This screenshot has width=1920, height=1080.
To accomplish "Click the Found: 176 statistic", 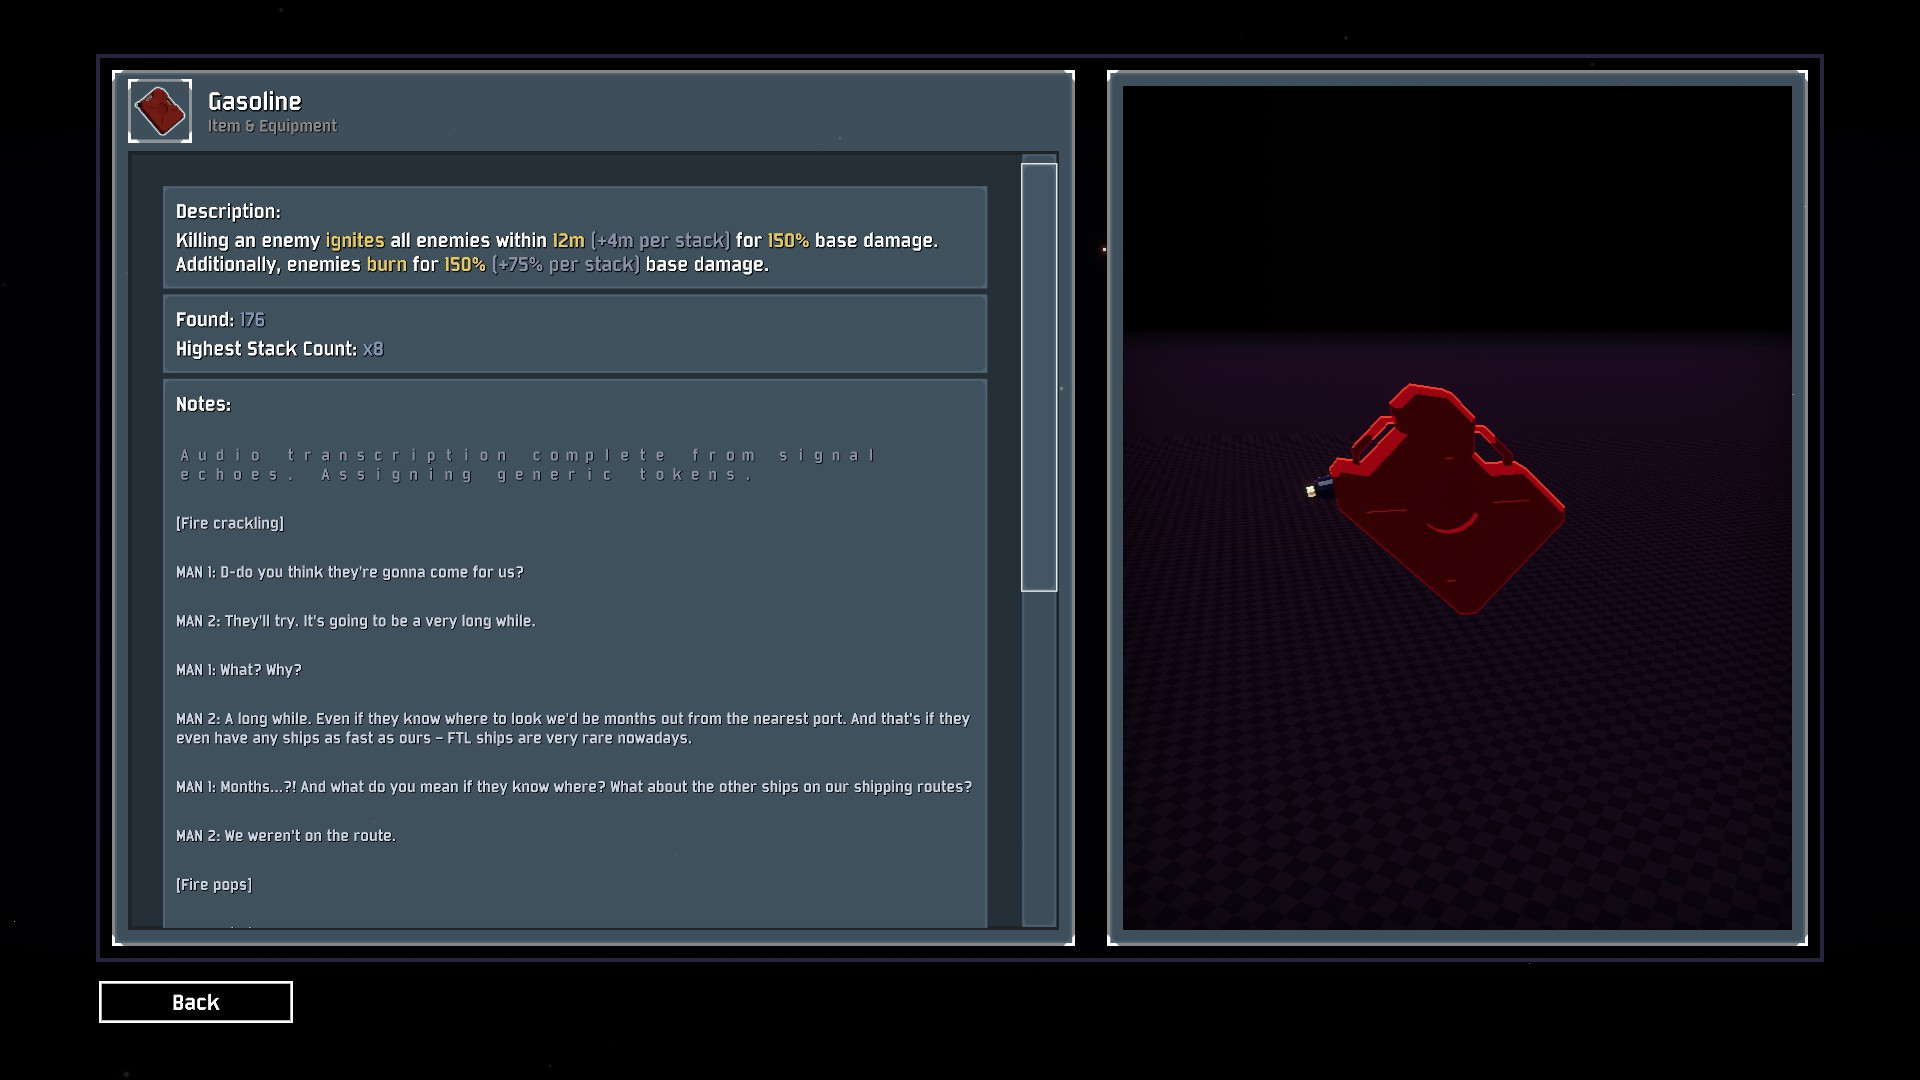I will (x=220, y=320).
